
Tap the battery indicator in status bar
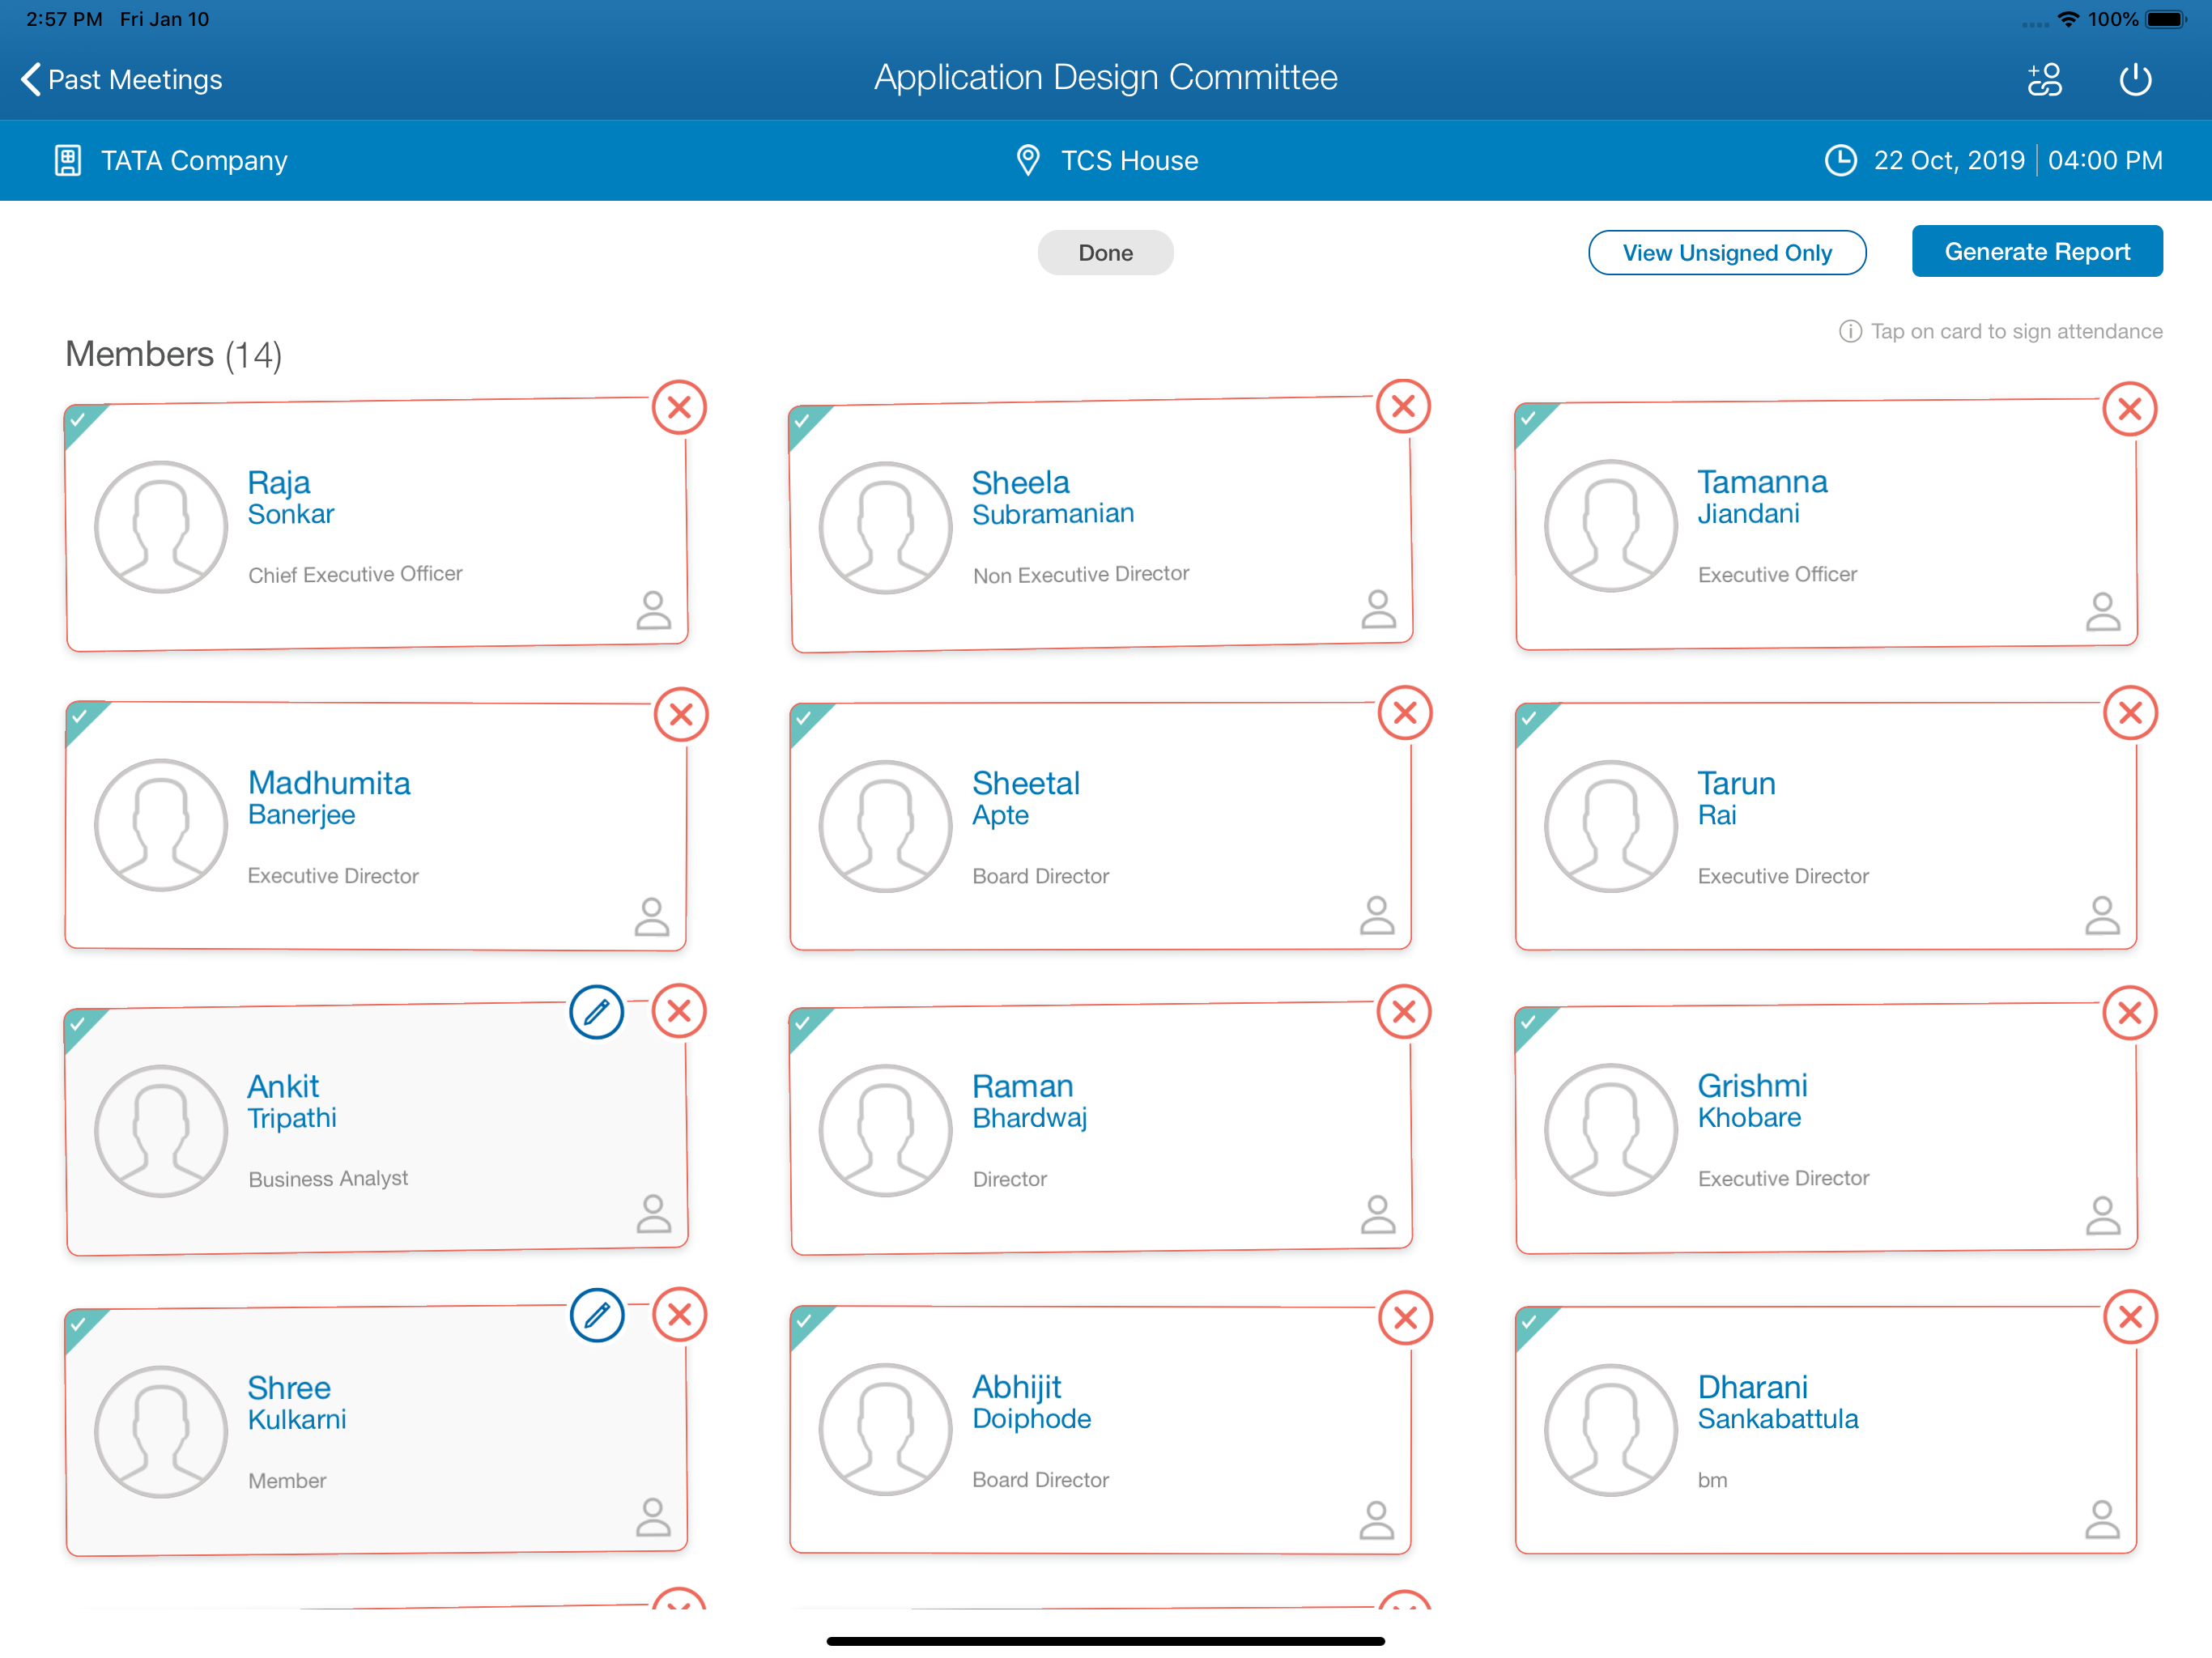coord(2166,19)
